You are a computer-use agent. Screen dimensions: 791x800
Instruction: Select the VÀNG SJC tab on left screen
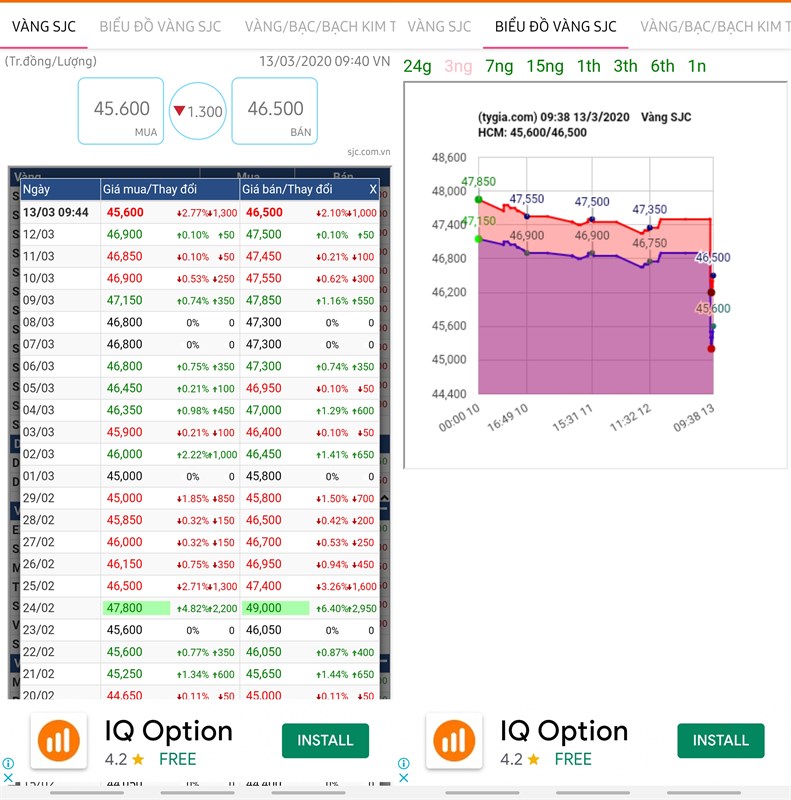[44, 27]
